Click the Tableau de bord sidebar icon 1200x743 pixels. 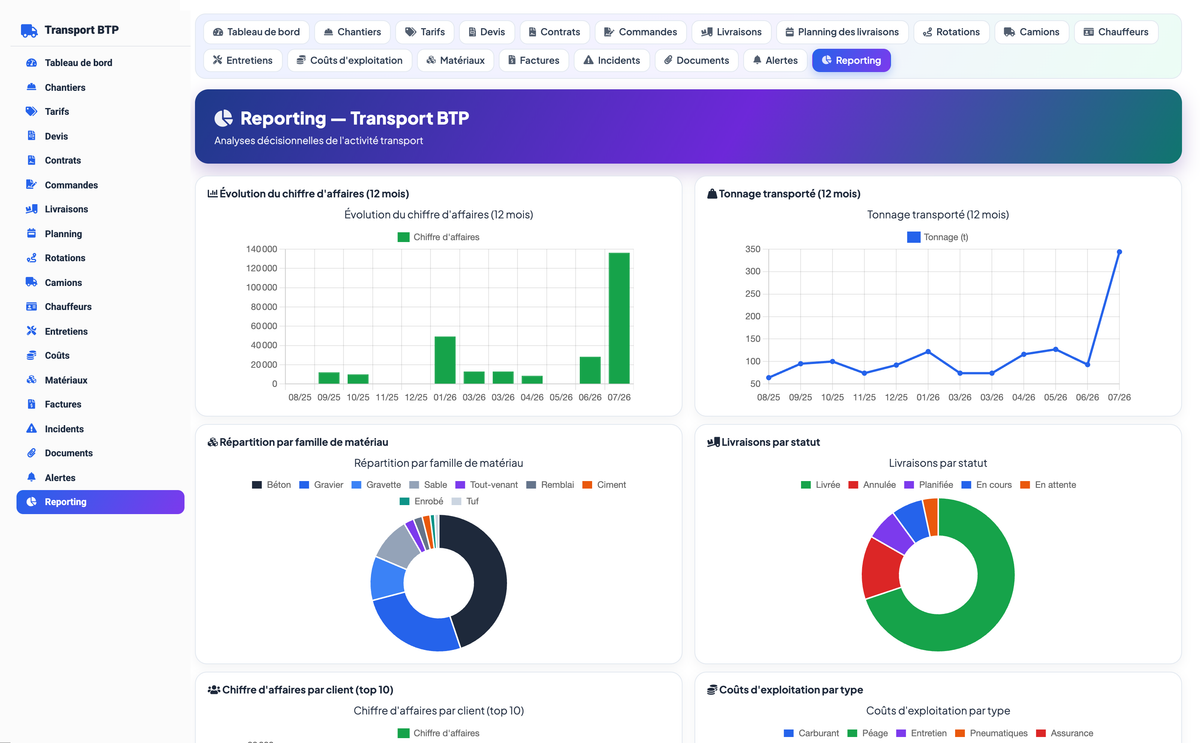pyautogui.click(x=31, y=63)
